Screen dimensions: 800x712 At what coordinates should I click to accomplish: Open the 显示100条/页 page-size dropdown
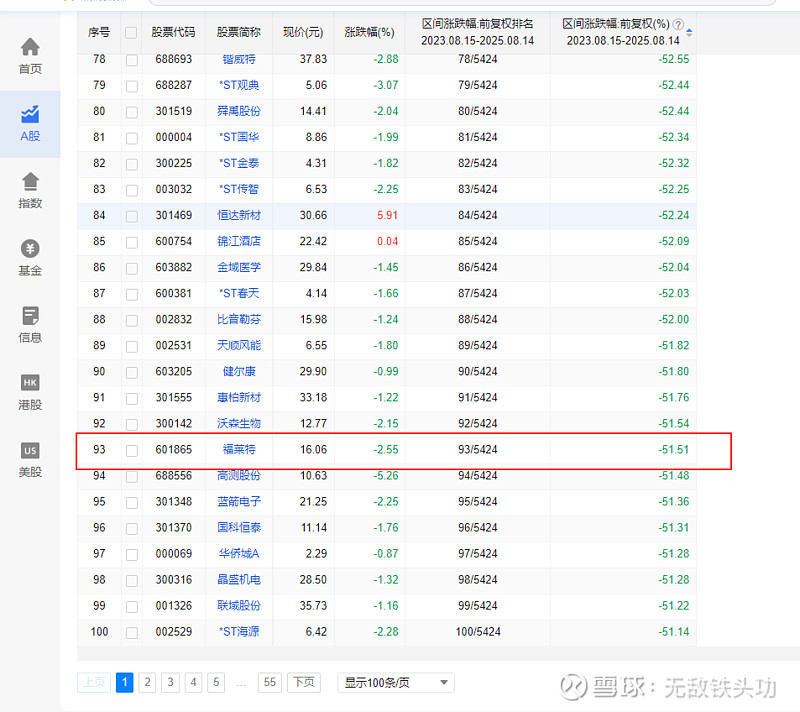[x=396, y=682]
